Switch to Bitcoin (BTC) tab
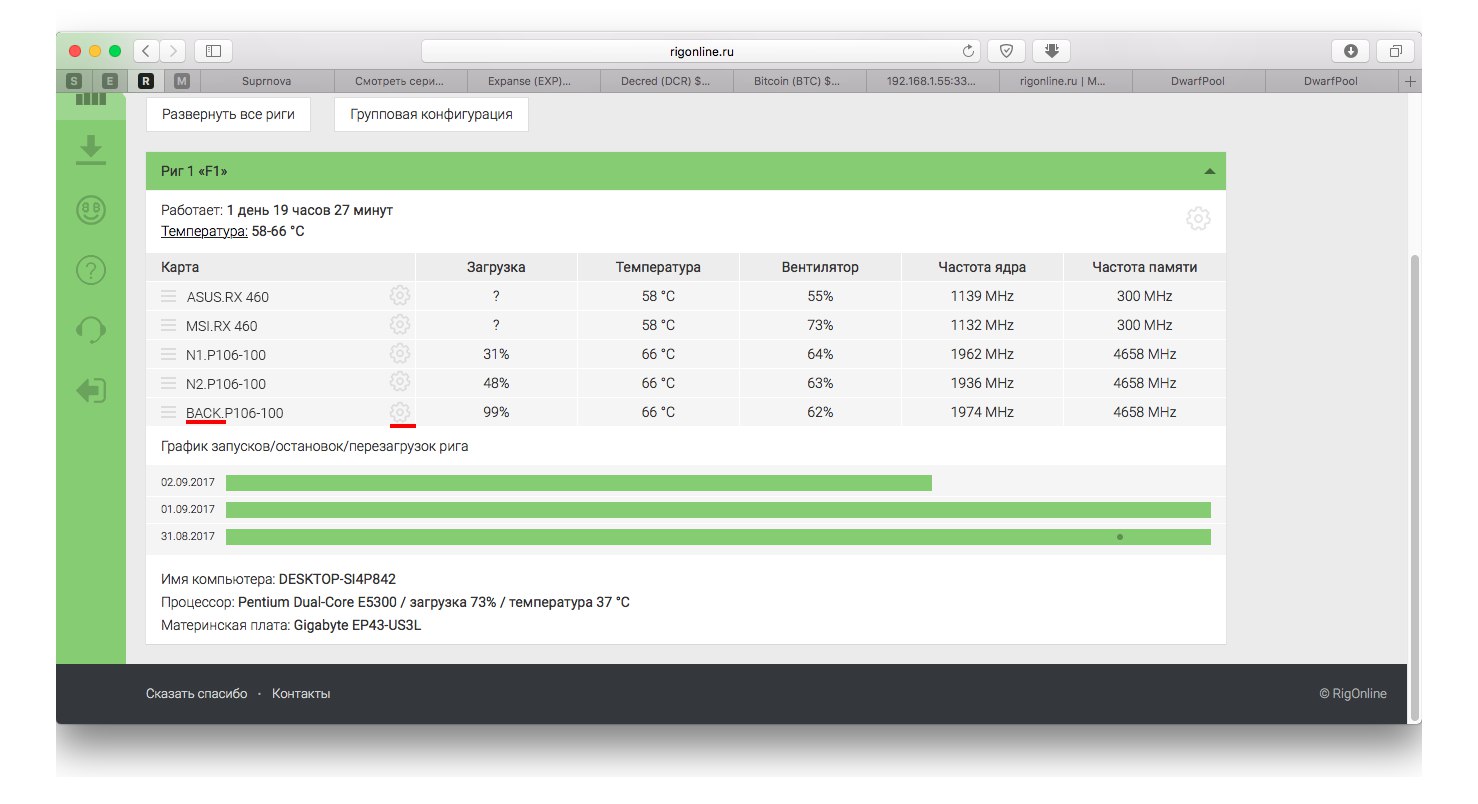1478x804 pixels. click(x=799, y=82)
